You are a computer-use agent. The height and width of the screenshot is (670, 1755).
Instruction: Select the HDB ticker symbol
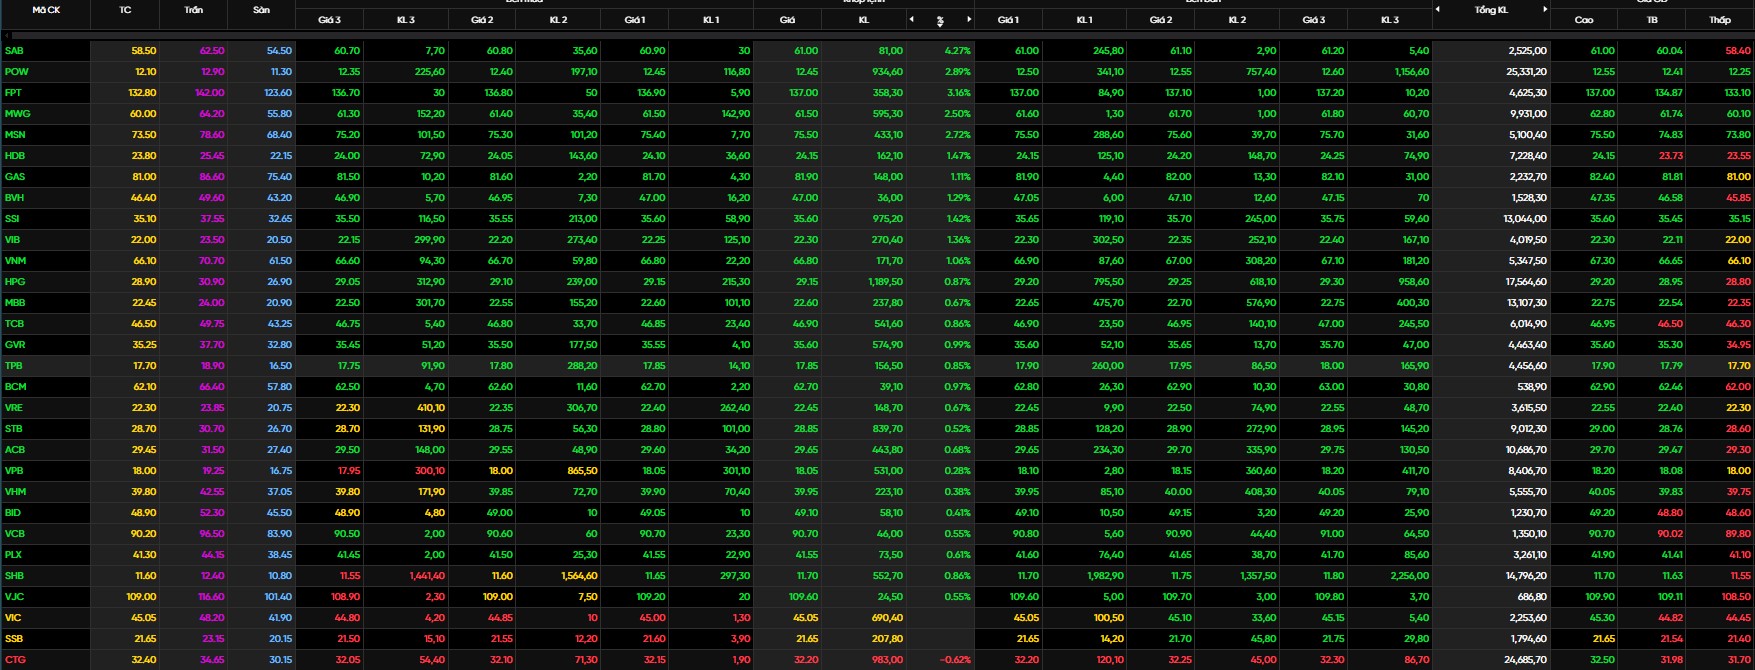[15, 155]
